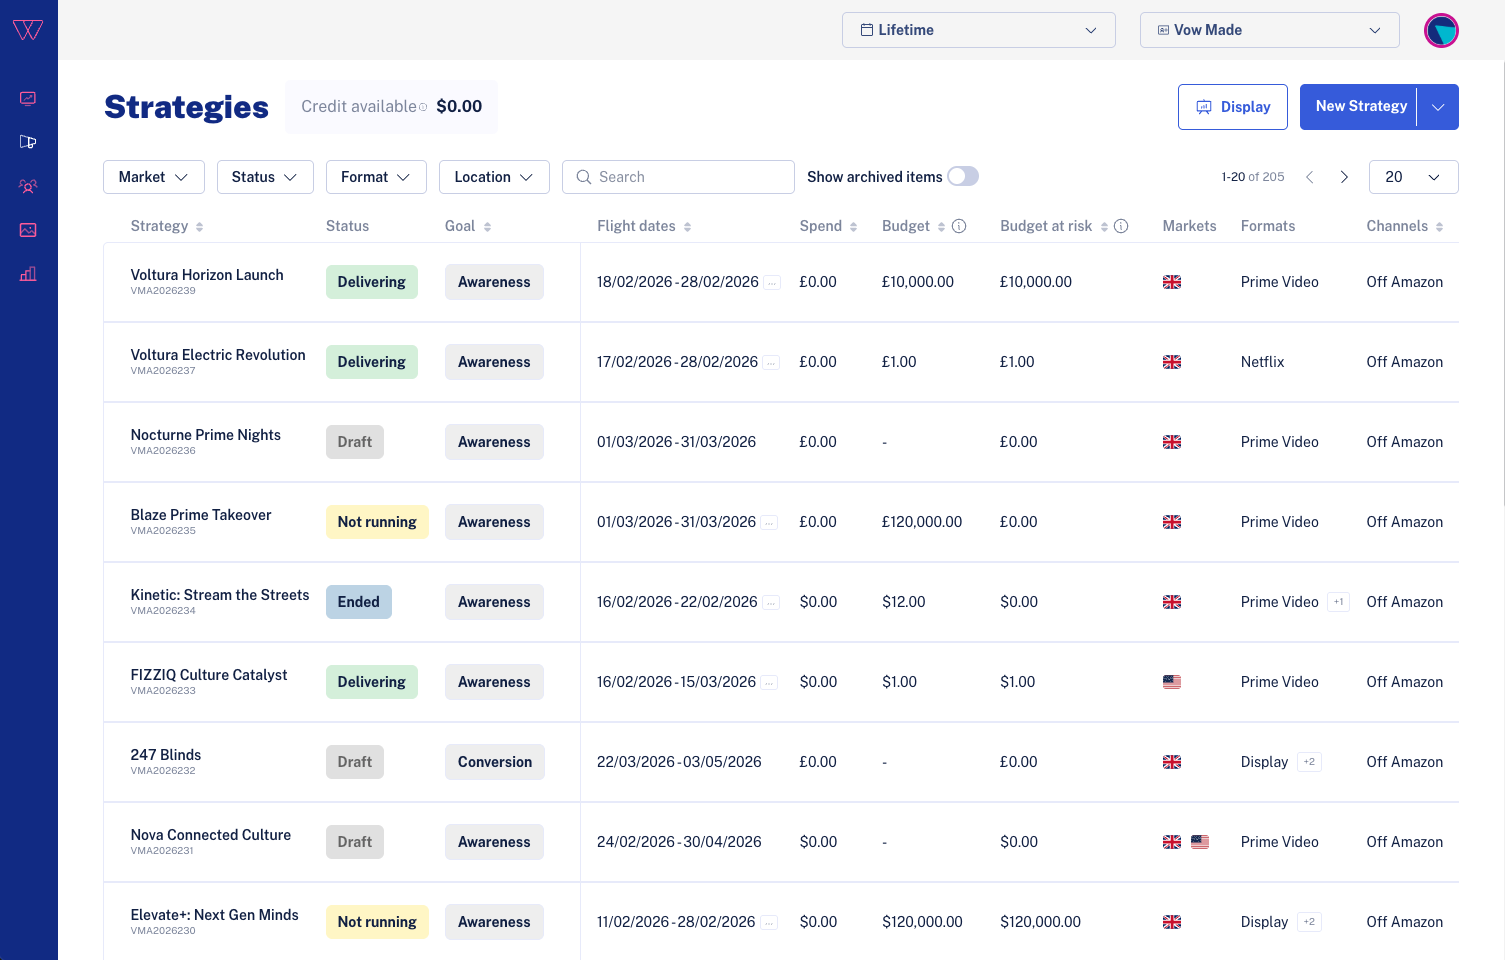
Task: Click the Display button
Action: 1232,107
